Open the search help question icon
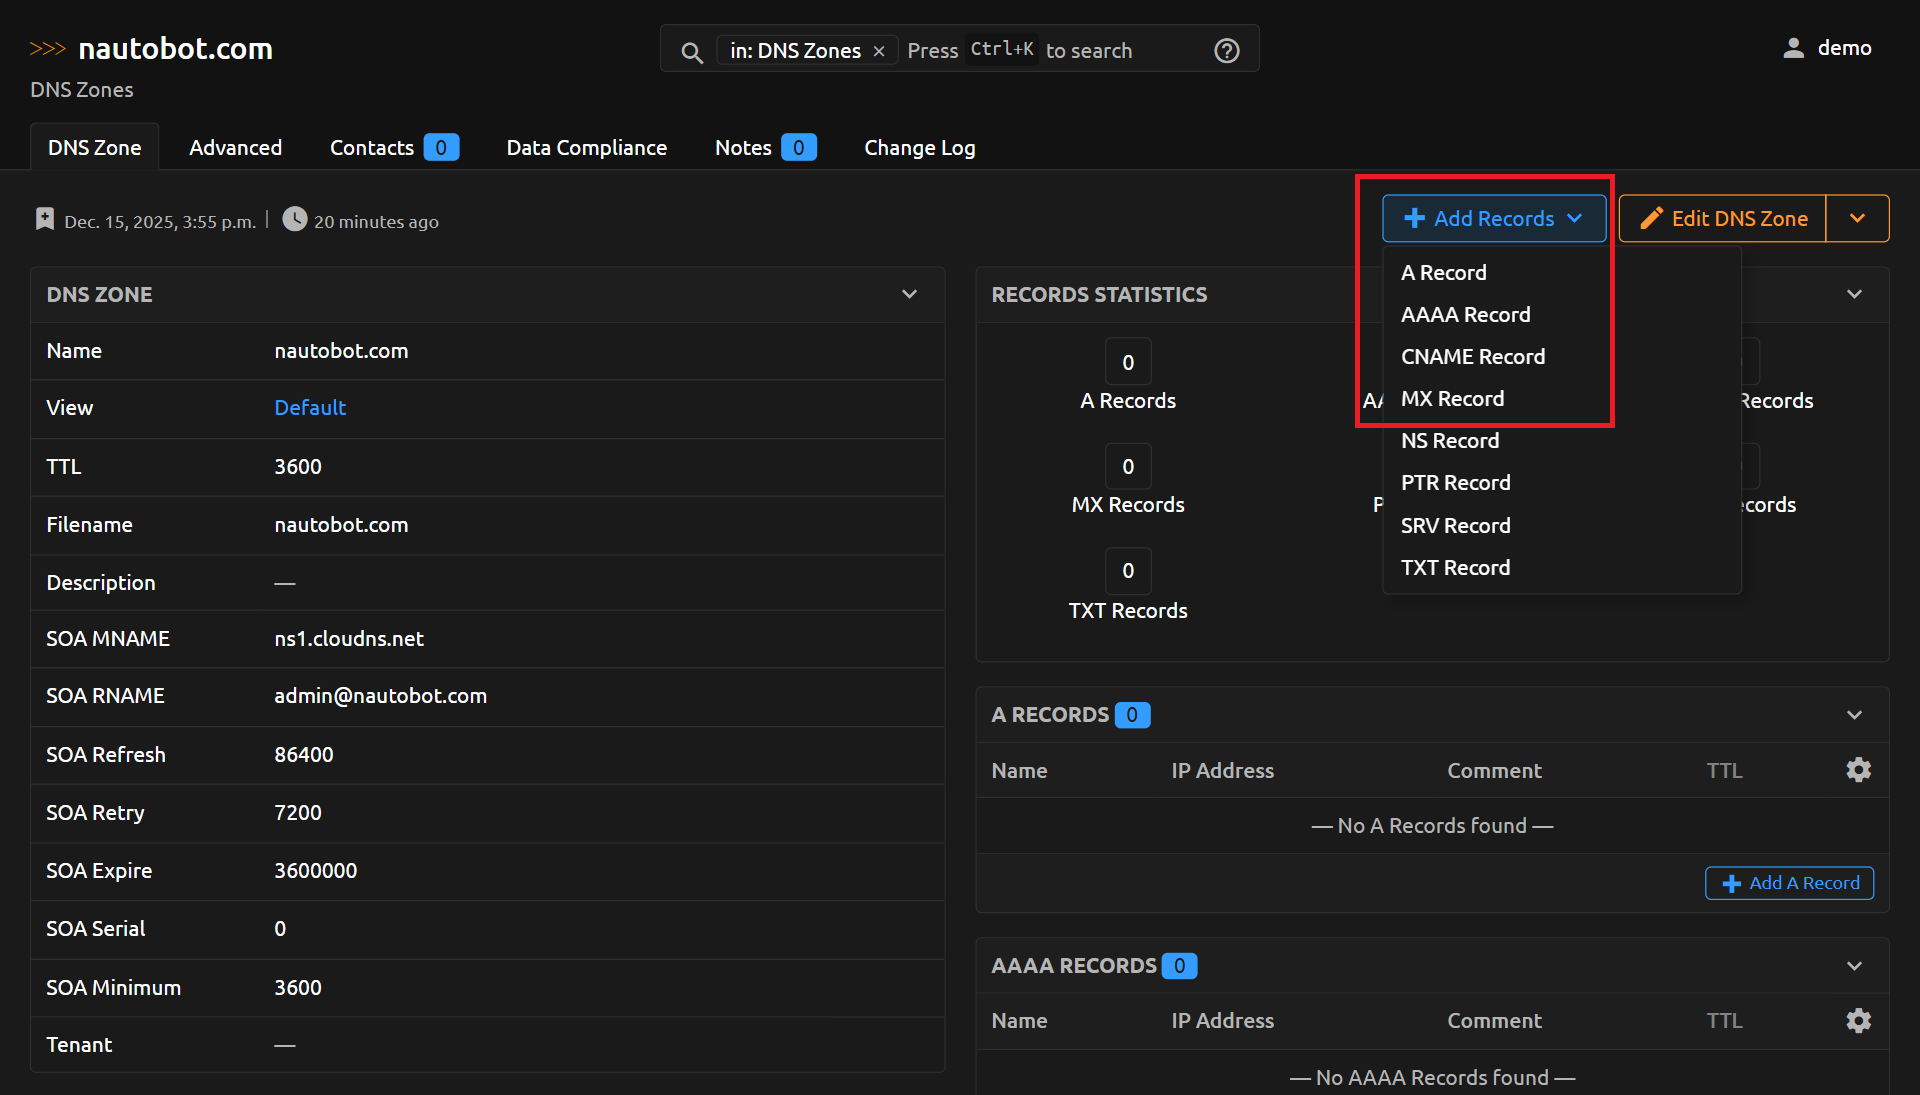The image size is (1920, 1095). pyautogui.click(x=1227, y=51)
